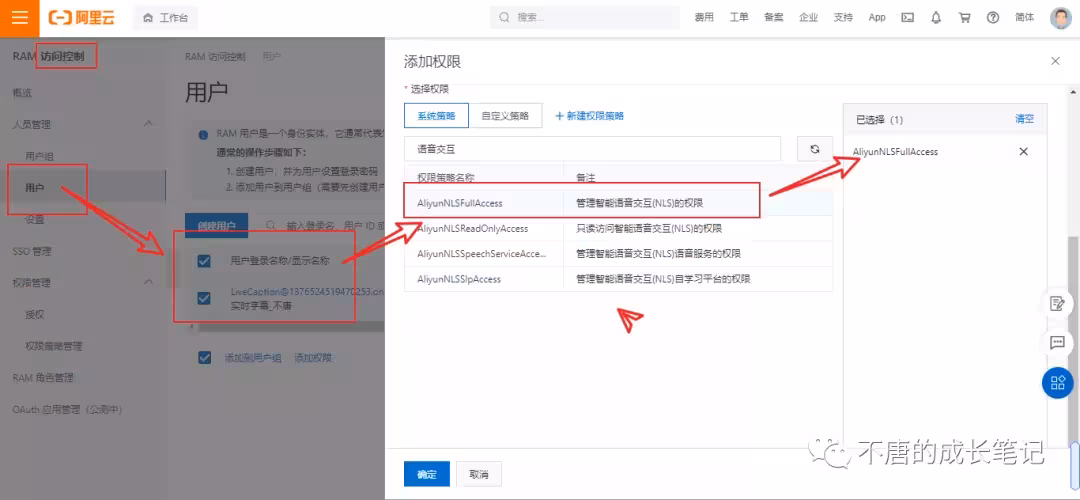Open the 企业 menu
Viewport: 1080px width, 500px height.
[x=809, y=18]
